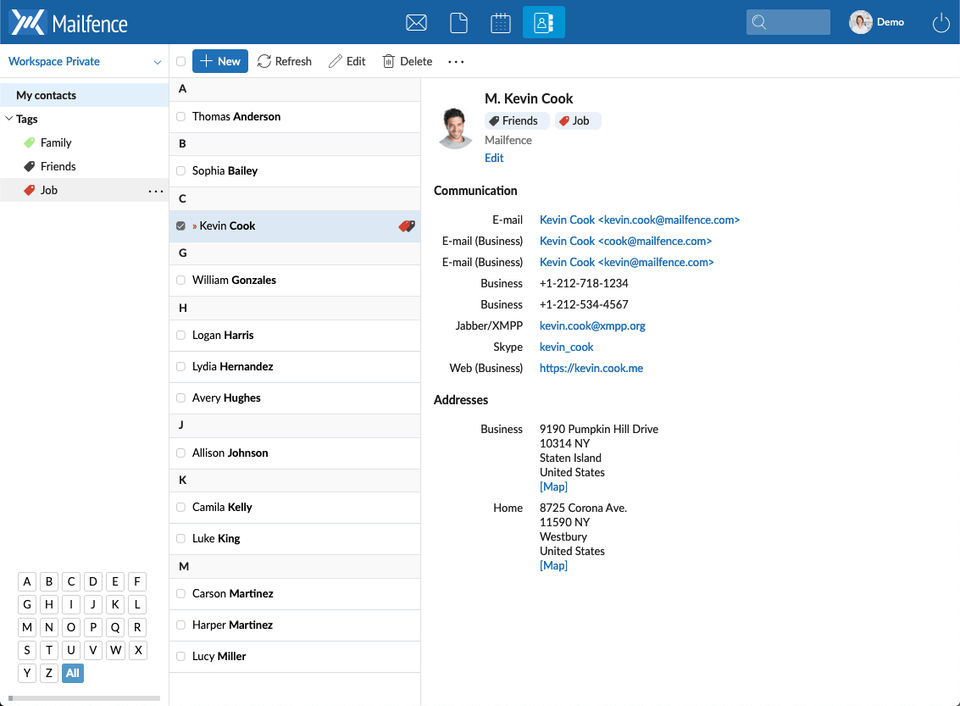Check the Allison Johnson checkbox
Viewport: 960px width, 706px height.
click(181, 453)
